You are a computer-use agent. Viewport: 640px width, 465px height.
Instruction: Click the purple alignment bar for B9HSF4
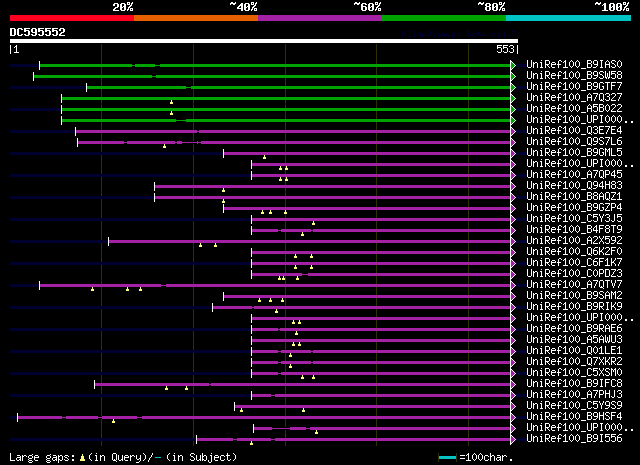click(x=264, y=418)
